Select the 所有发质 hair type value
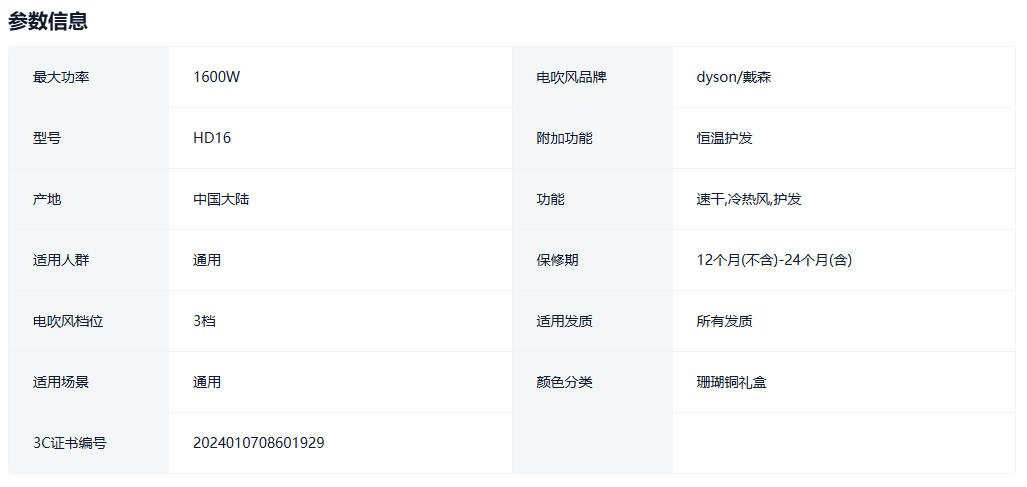 coord(725,321)
